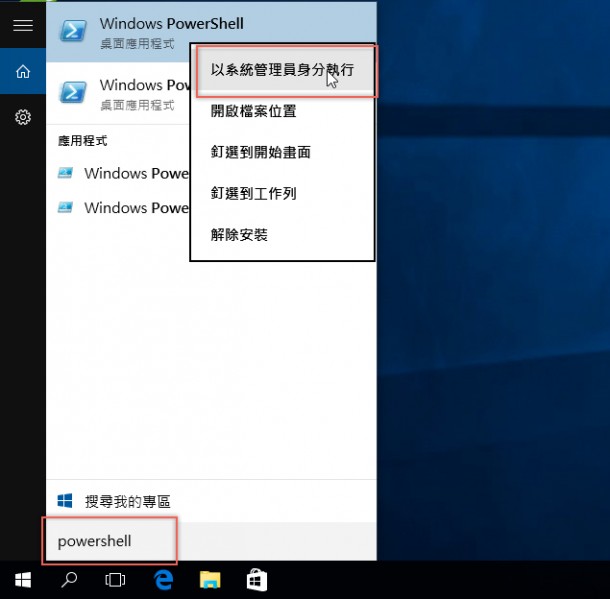Image resolution: width=610 pixels, height=599 pixels.
Task: Click the search box containing powershell
Action: [211, 541]
